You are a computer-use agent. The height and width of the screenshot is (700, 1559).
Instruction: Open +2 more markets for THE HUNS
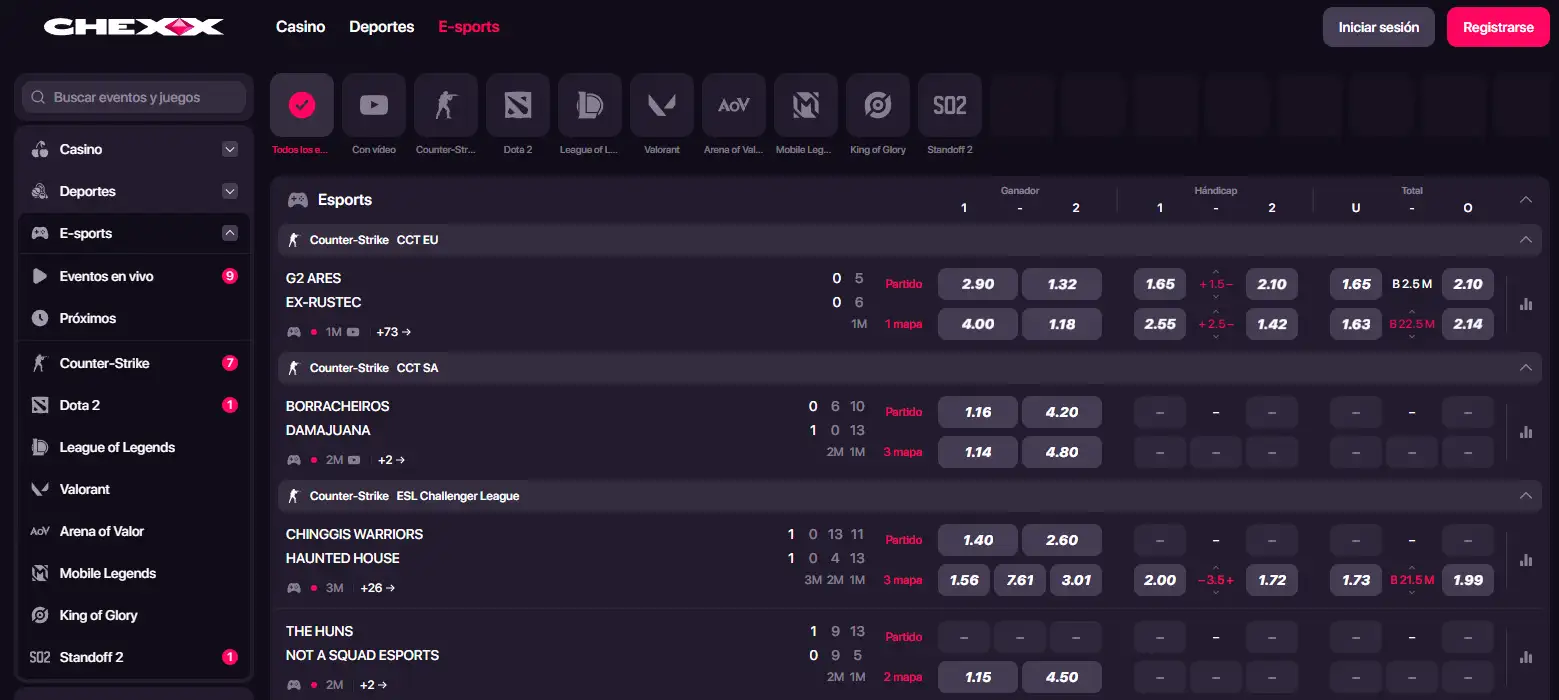(x=374, y=685)
